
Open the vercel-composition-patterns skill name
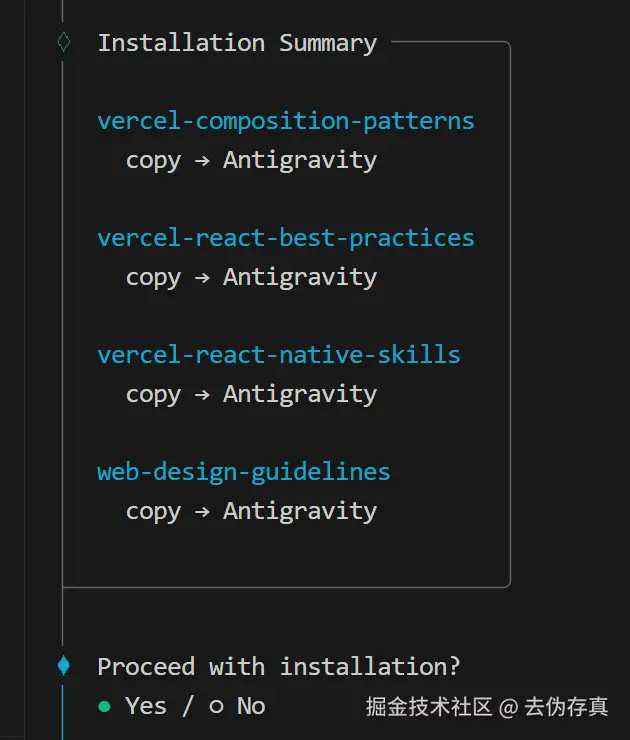point(285,122)
